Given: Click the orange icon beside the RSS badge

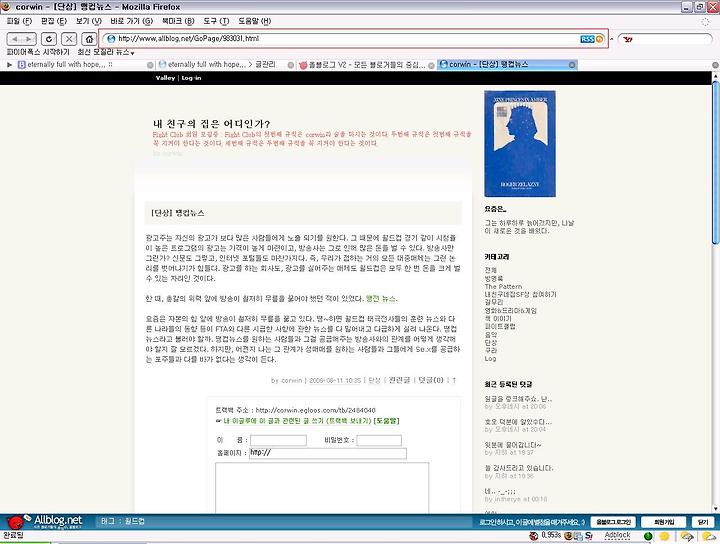Looking at the screenshot, I should (x=599, y=39).
